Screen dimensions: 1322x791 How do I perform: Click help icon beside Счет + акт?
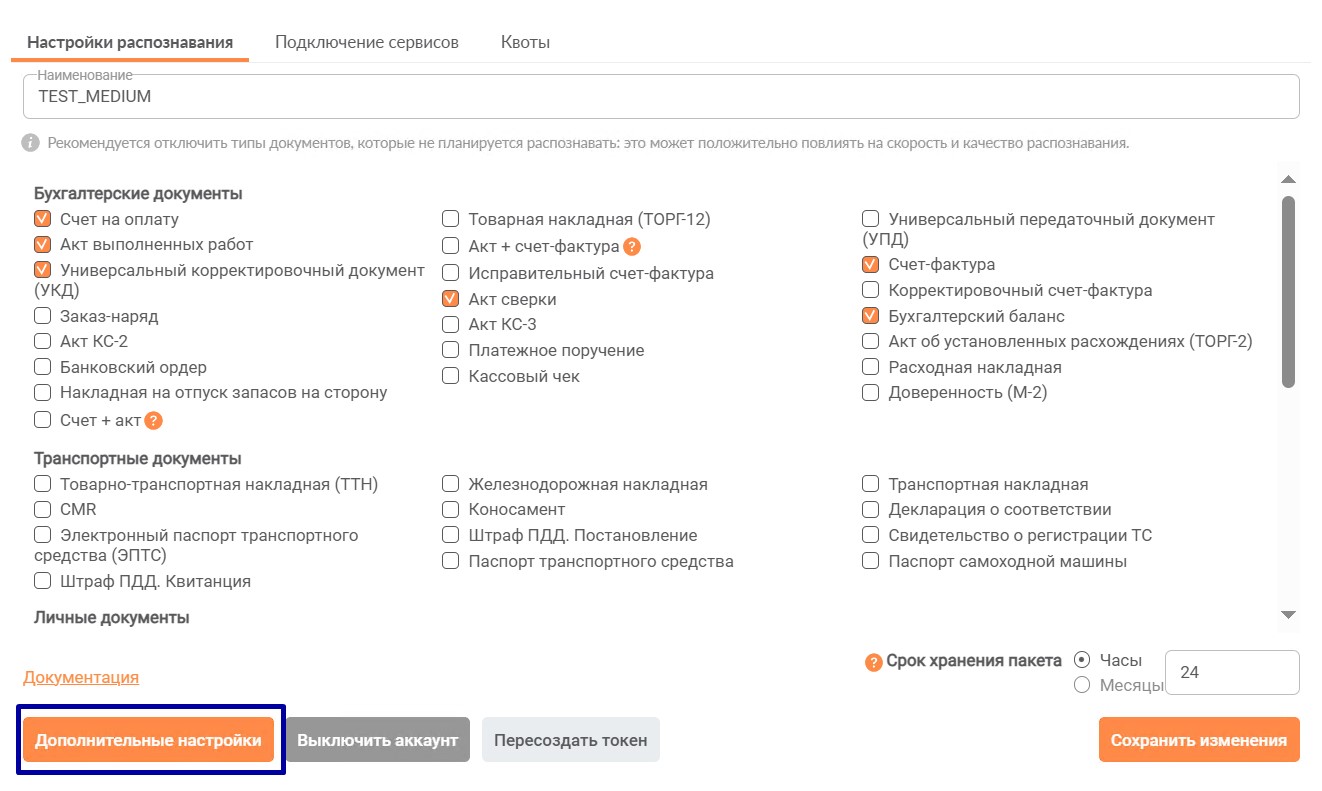153,421
